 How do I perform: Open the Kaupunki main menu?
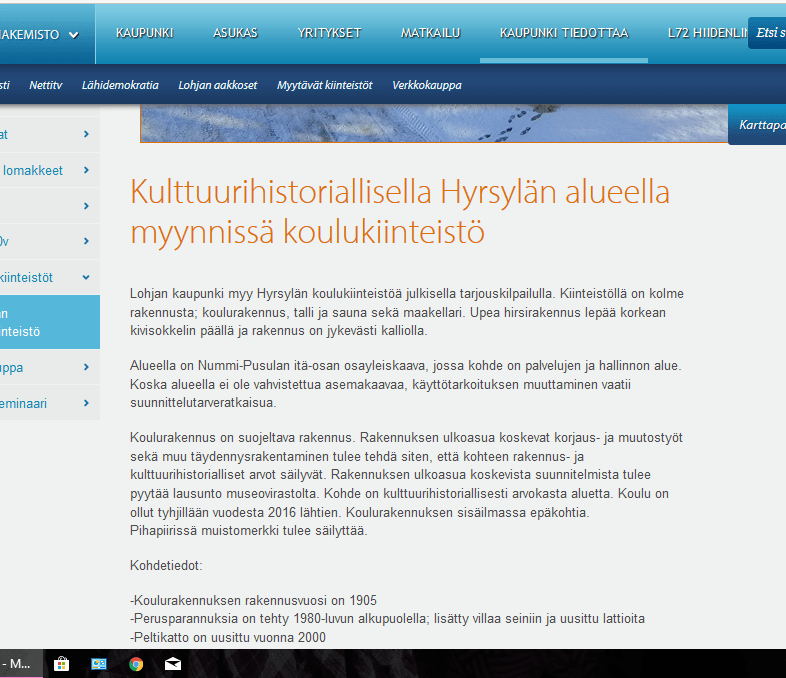145,33
